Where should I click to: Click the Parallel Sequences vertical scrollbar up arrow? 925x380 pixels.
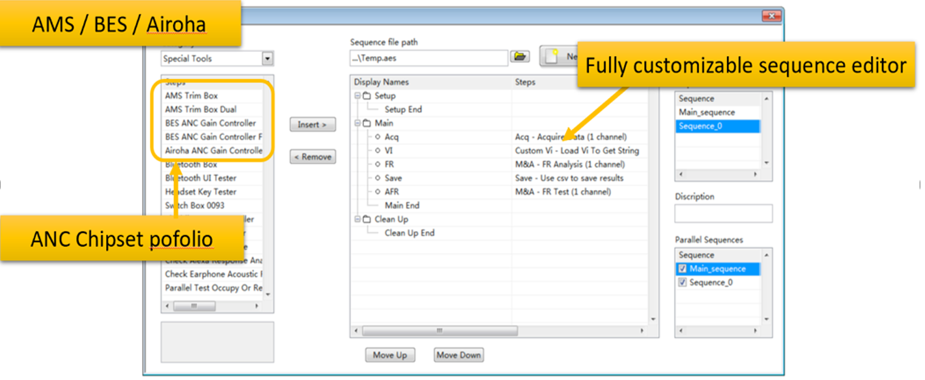pyautogui.click(x=766, y=255)
